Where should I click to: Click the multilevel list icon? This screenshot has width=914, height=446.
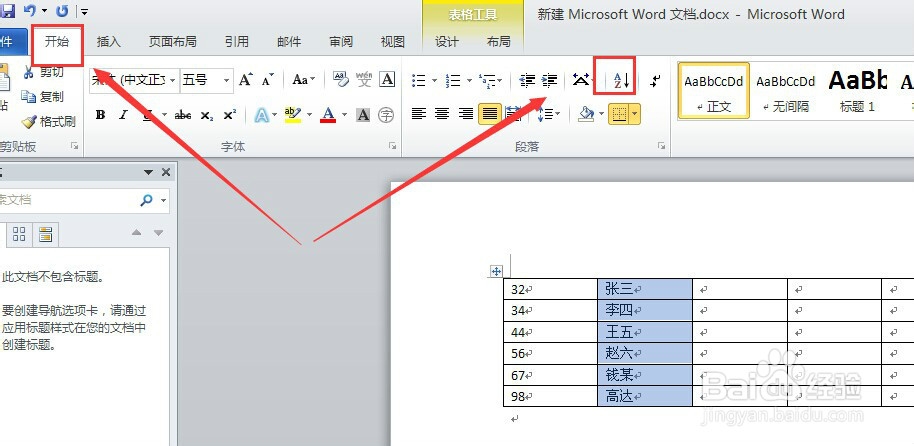coord(487,80)
